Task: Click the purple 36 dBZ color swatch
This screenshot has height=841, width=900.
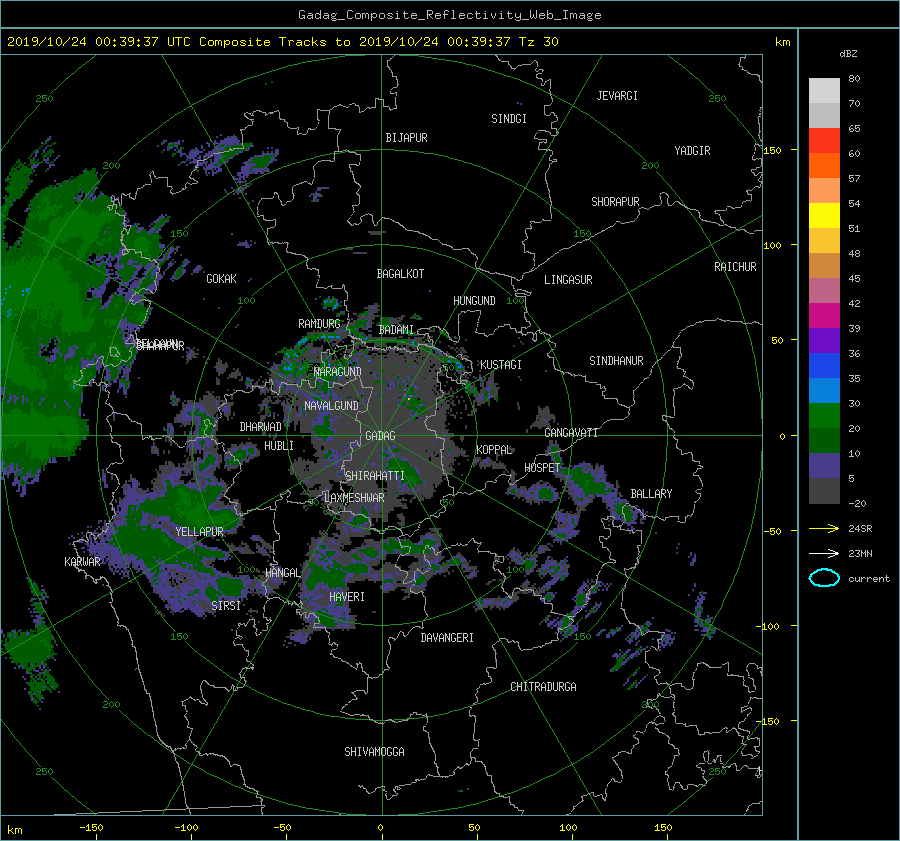Action: (824, 340)
